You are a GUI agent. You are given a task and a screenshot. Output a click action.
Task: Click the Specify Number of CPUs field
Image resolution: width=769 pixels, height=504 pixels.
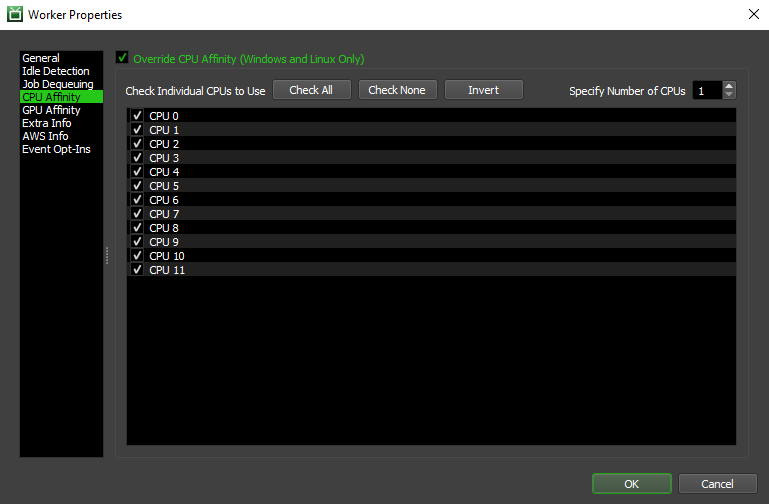[705, 91]
